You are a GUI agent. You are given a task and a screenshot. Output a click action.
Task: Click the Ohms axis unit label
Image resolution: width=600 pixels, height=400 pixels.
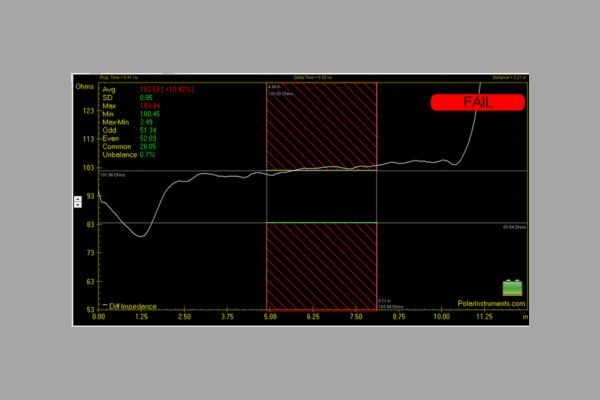coord(85,87)
